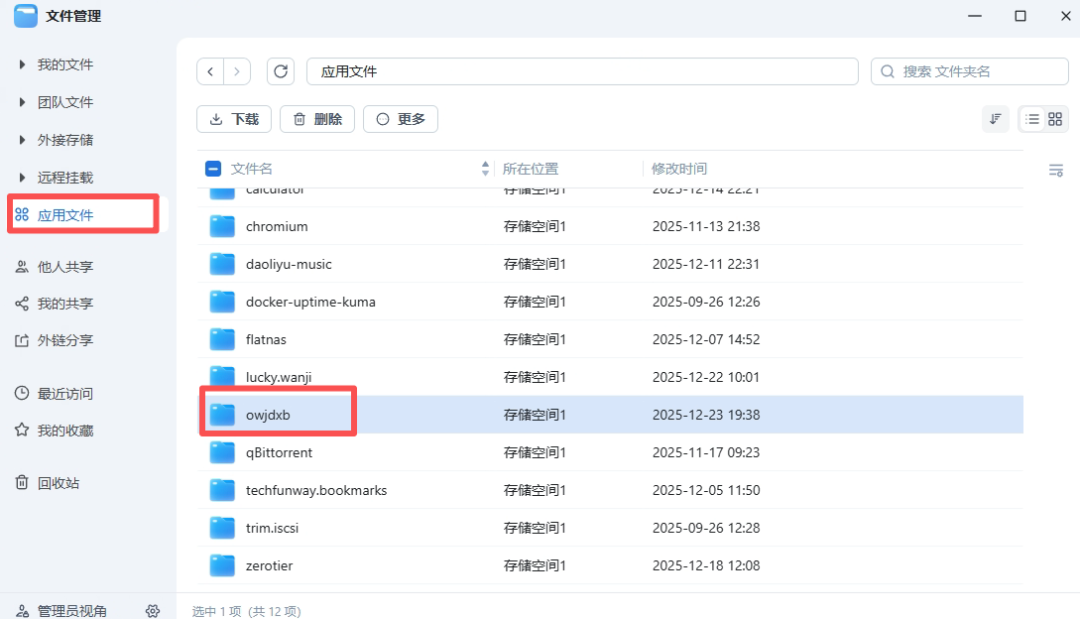
Task: Select 他人共享 in the sidebar
Action: [x=63, y=266]
